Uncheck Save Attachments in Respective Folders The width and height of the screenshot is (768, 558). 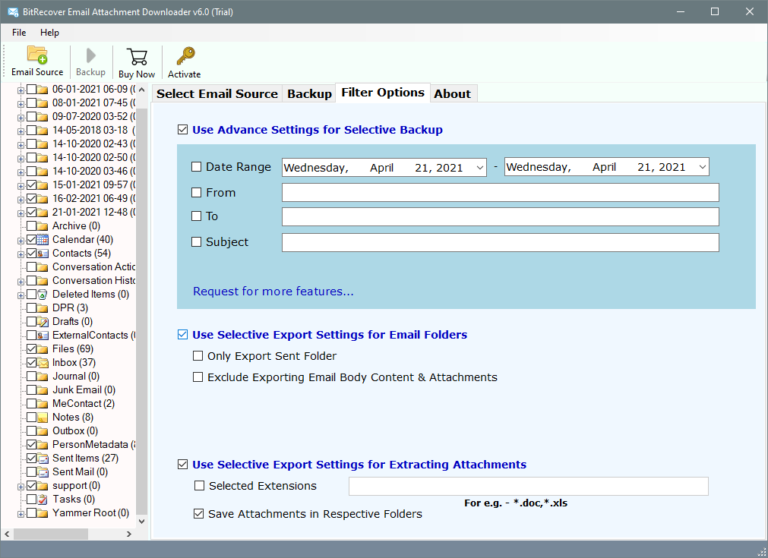[198, 514]
